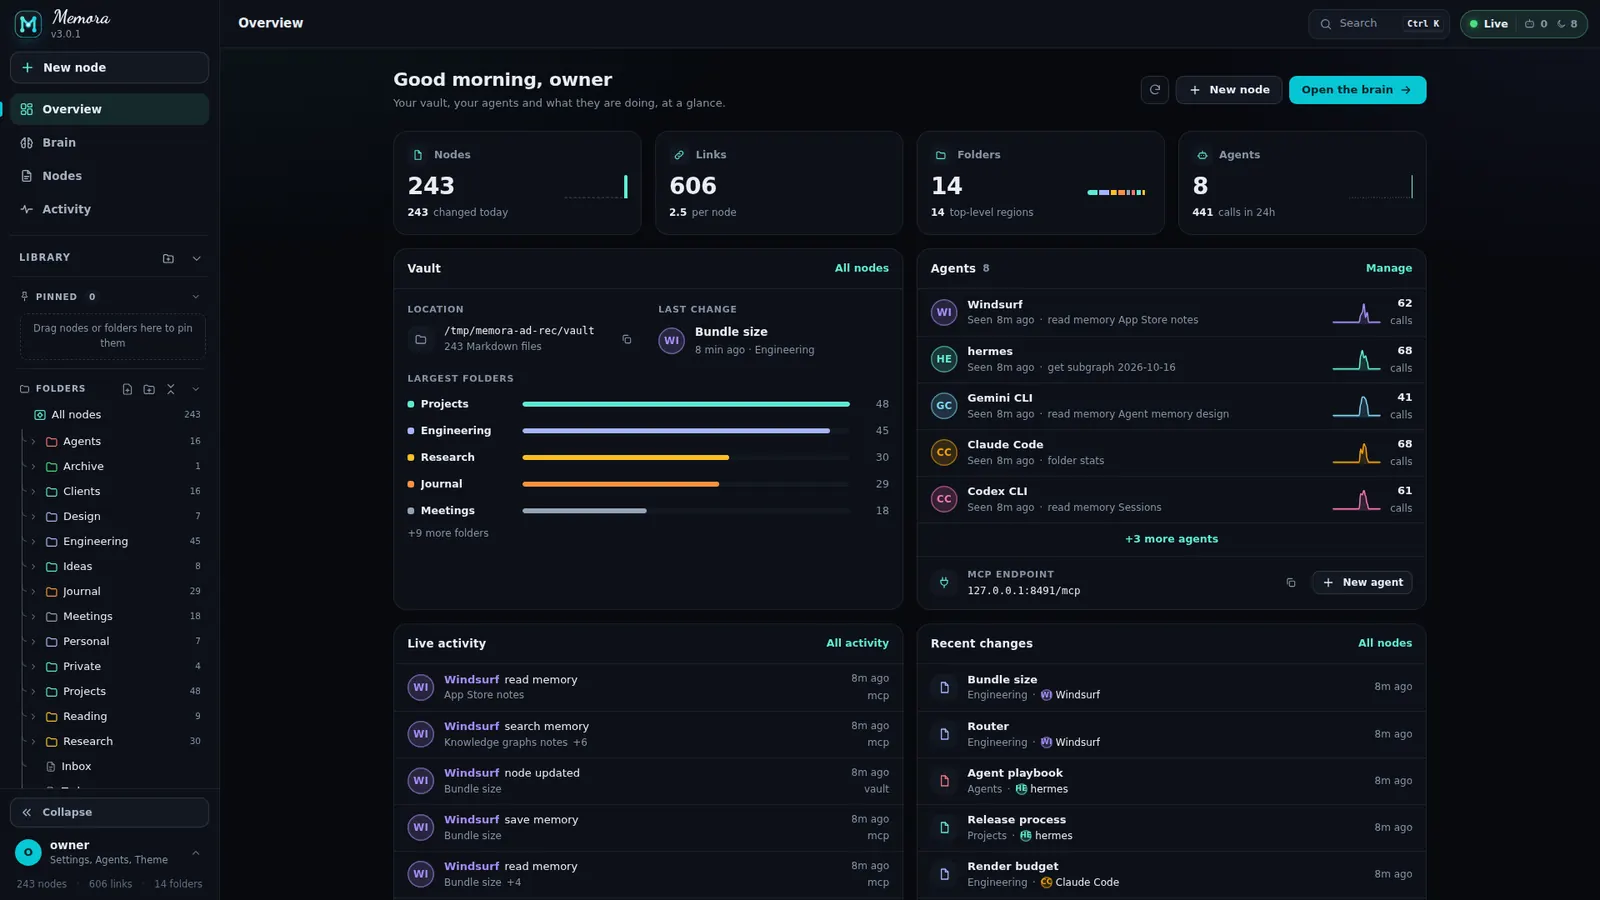Expand the owner settings menu chevron

196,853
